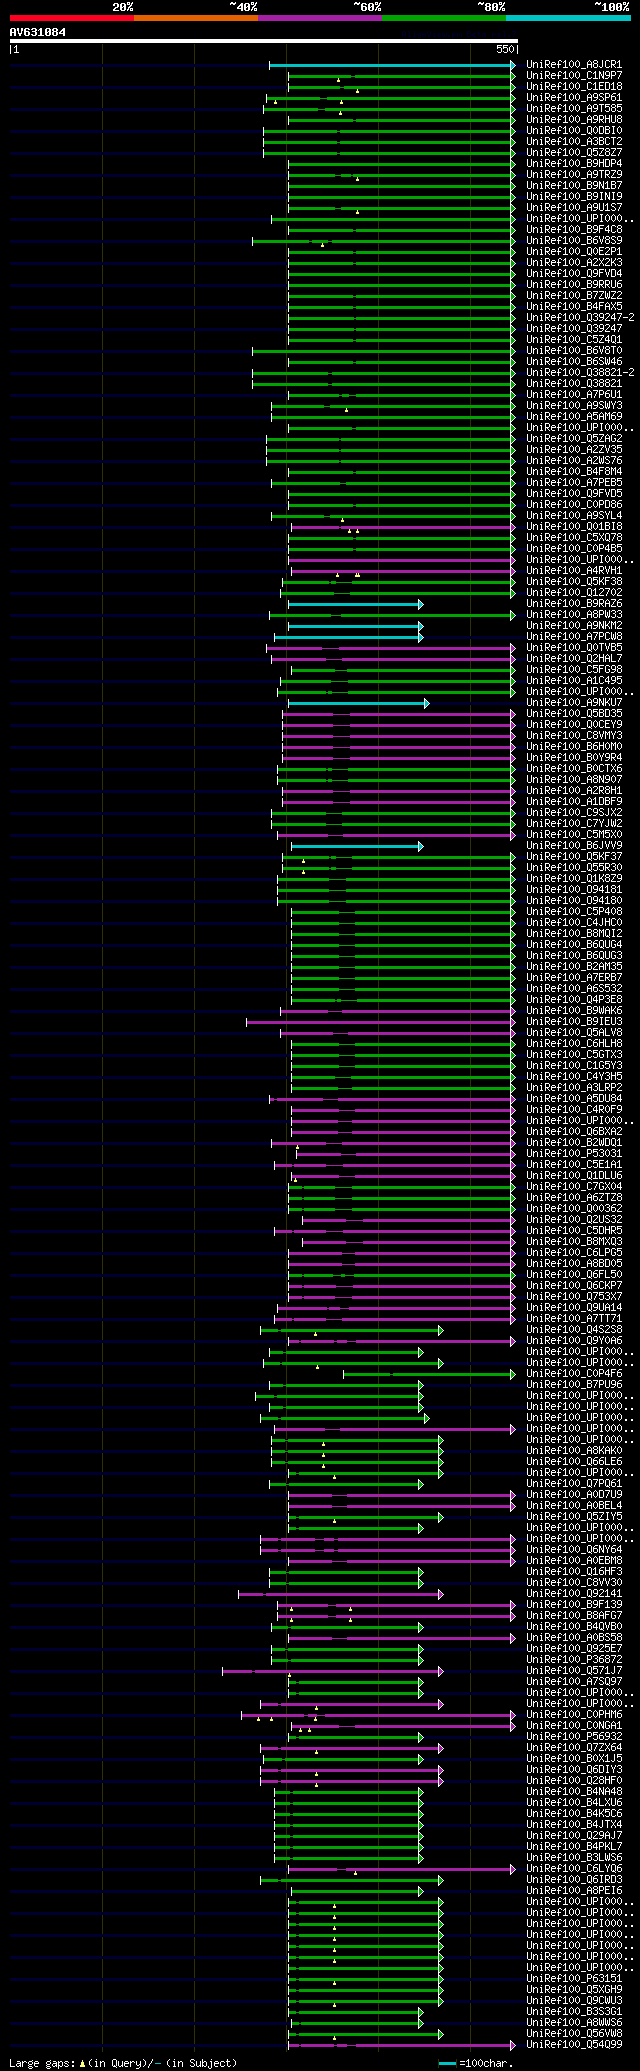Viewport: 640px width, 2071px height.
Task: Select label UniRef100_A4RVH1
Action: click(x=574, y=571)
